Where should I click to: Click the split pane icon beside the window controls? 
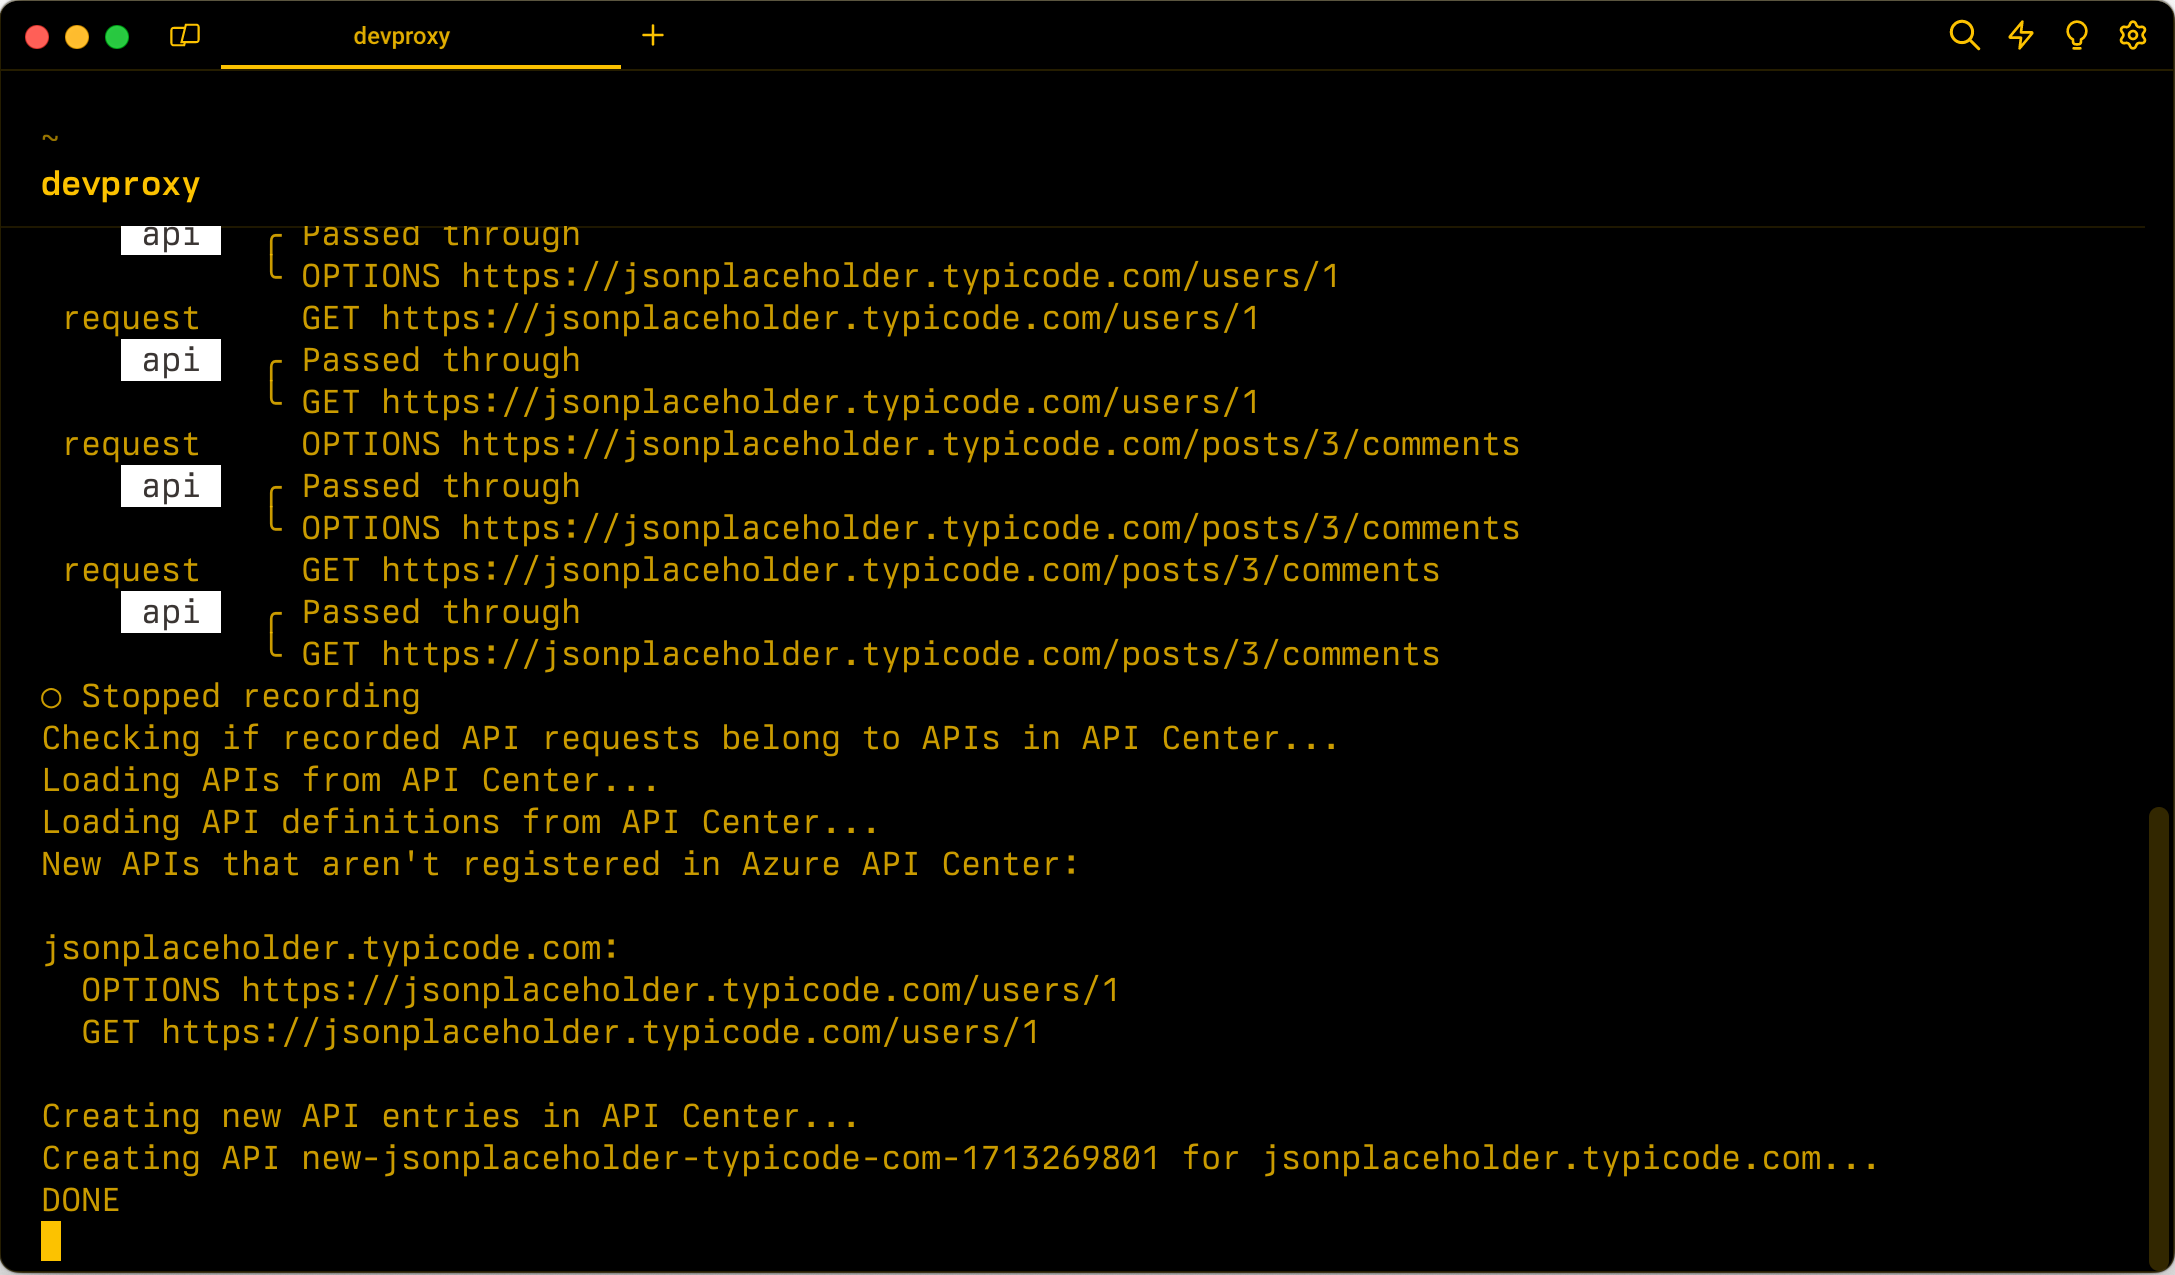coord(185,36)
